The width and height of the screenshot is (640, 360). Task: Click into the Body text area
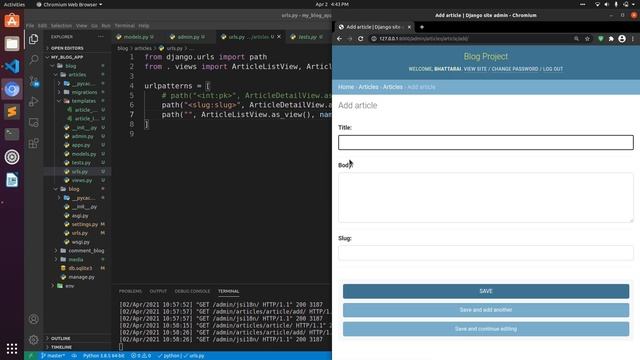tap(486, 198)
